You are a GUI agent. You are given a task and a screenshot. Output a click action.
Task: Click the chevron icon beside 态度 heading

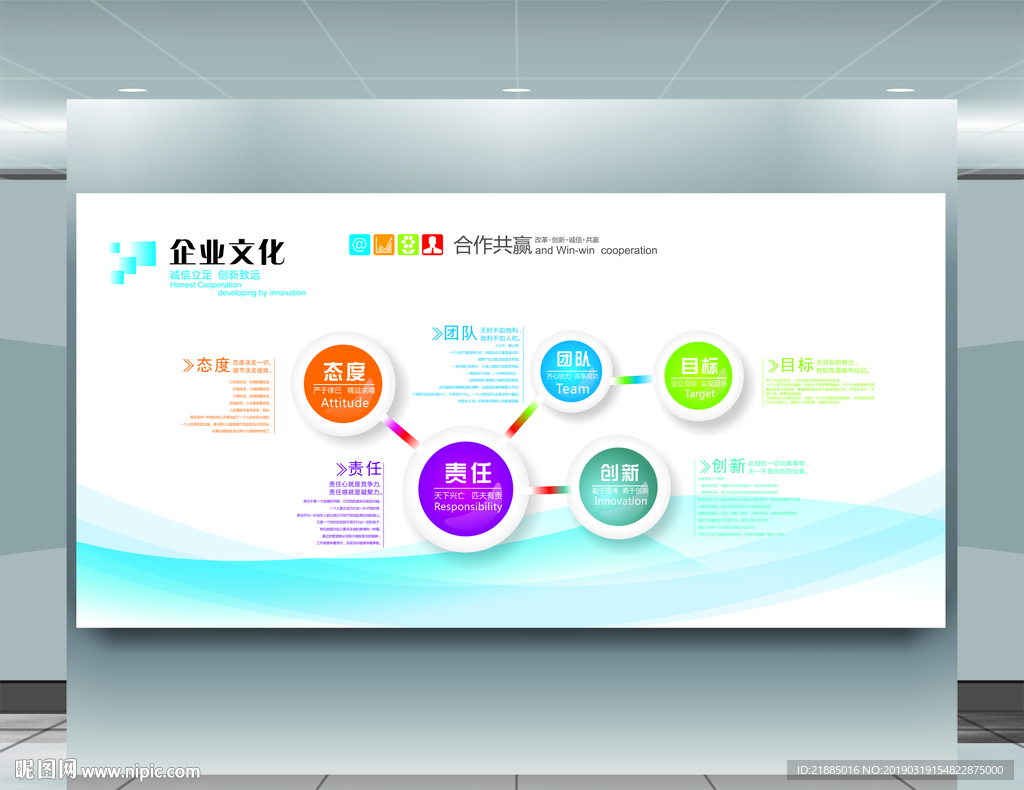click(x=188, y=365)
